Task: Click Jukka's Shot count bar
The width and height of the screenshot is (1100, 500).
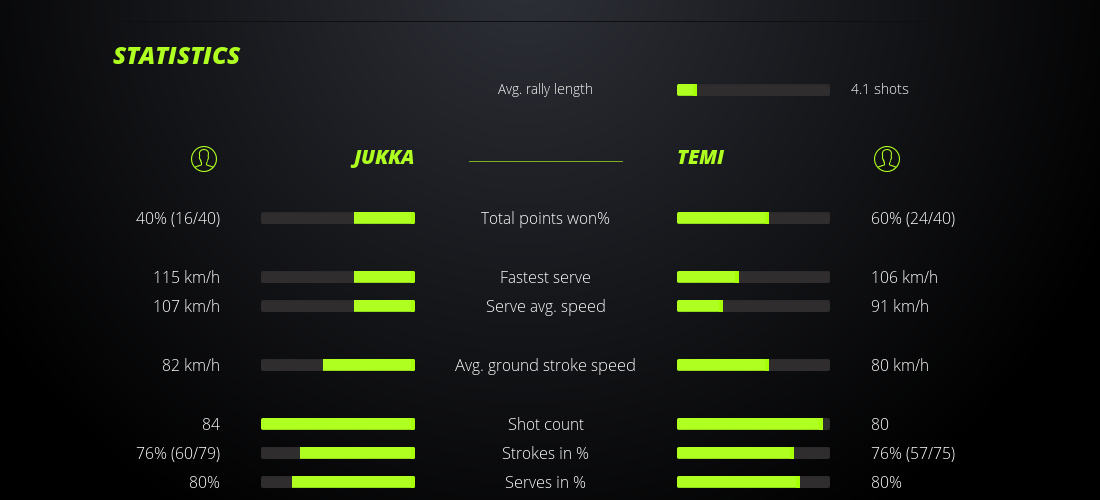Action: pos(338,424)
